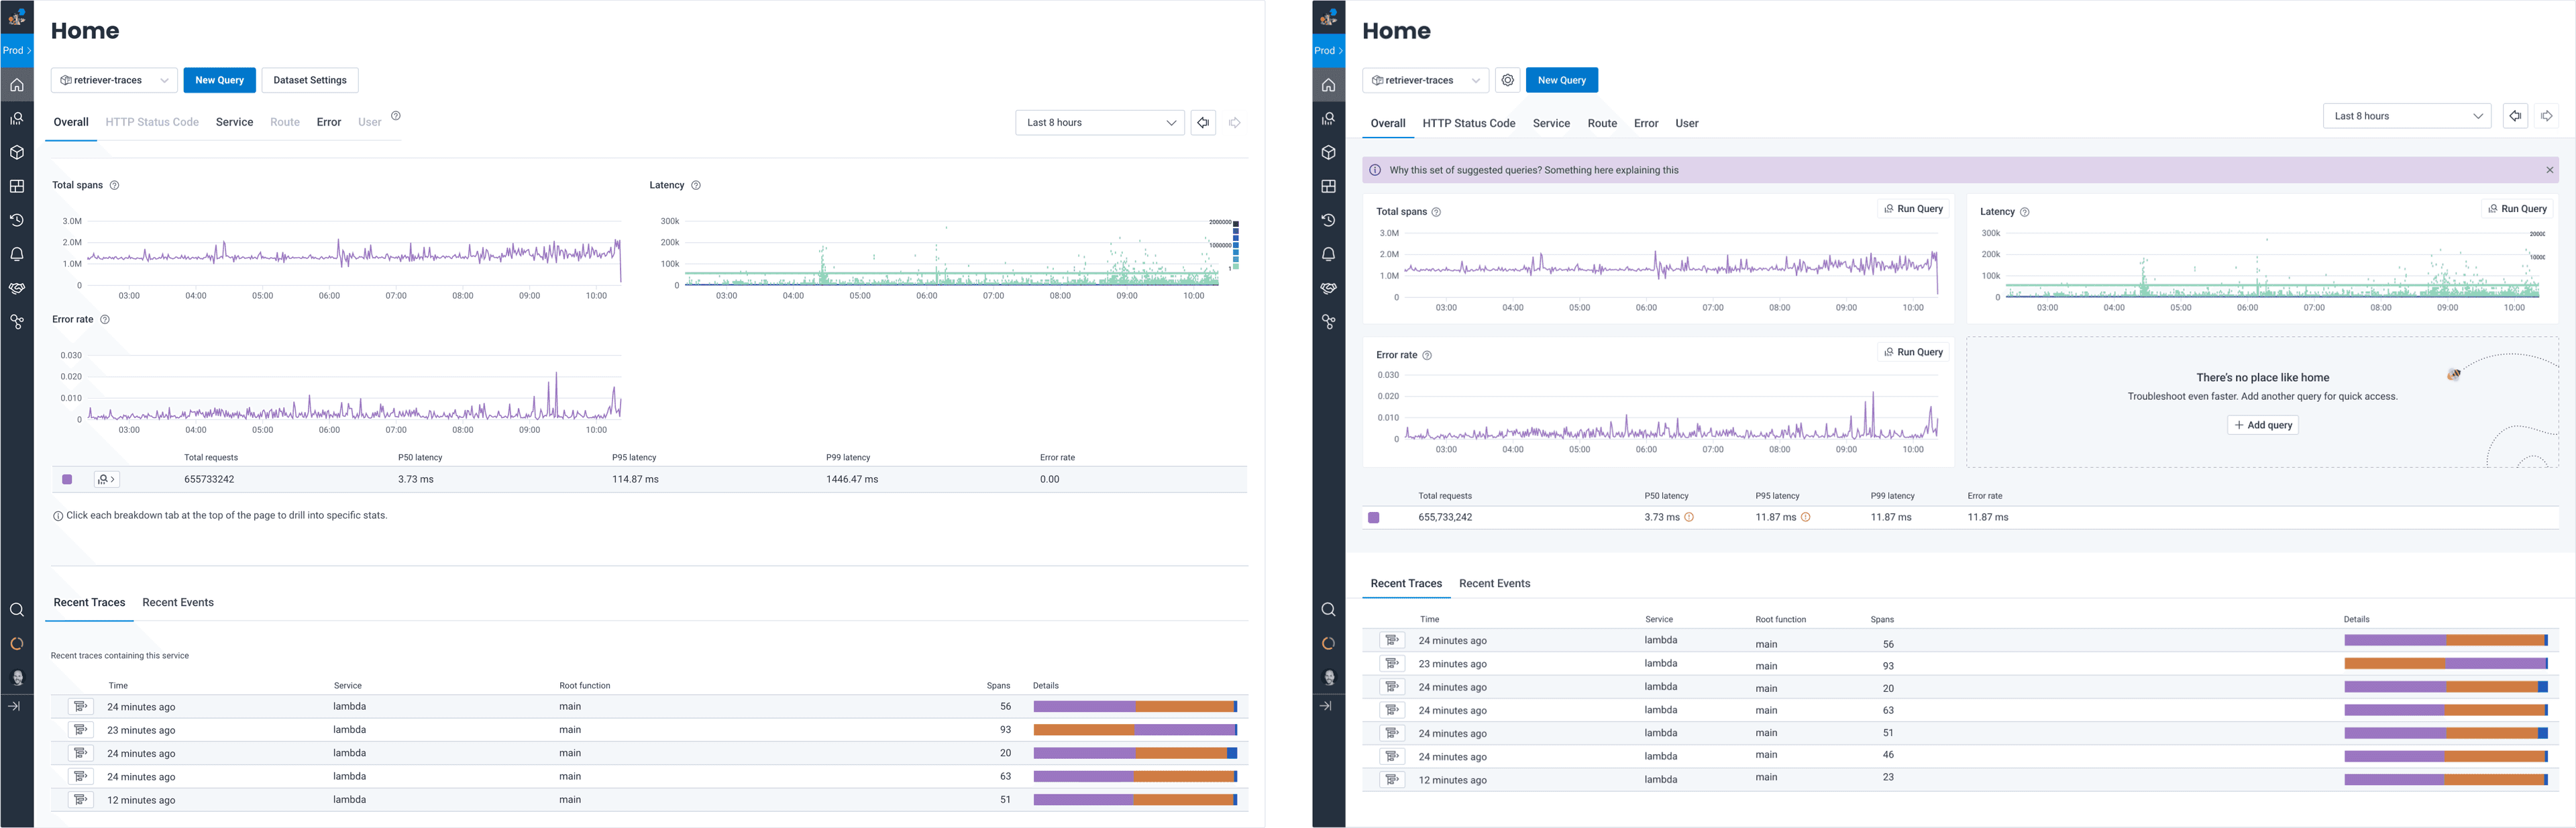Open history icon in right-hand mockup sidebar
The image size is (2576, 828).
point(1328,220)
